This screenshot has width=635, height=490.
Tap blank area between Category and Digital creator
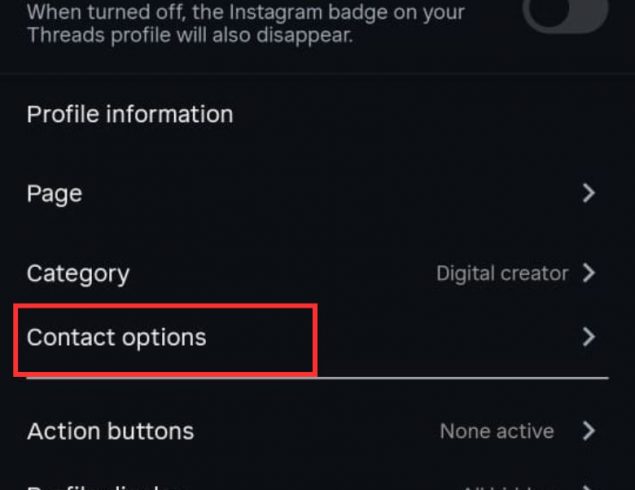click(x=280, y=273)
